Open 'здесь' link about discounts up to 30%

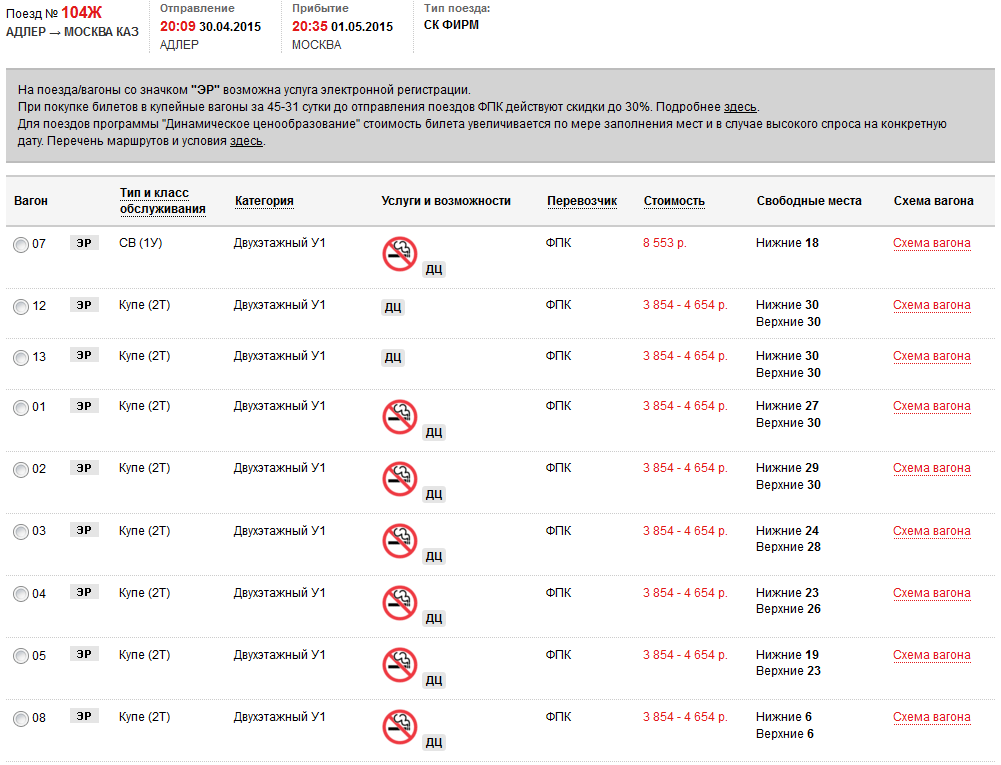[740, 107]
